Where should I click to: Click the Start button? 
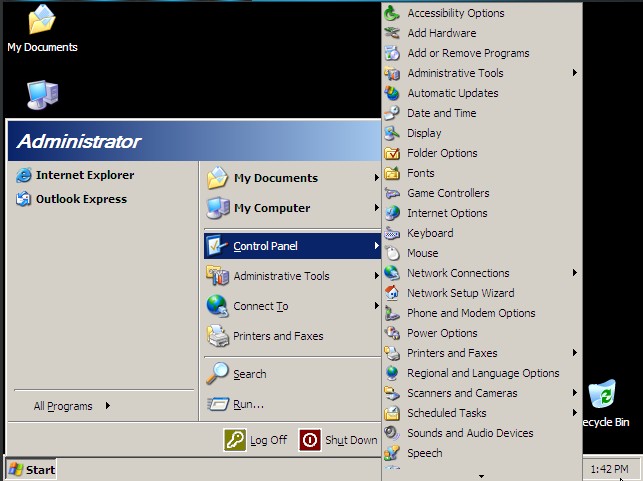tap(31, 470)
